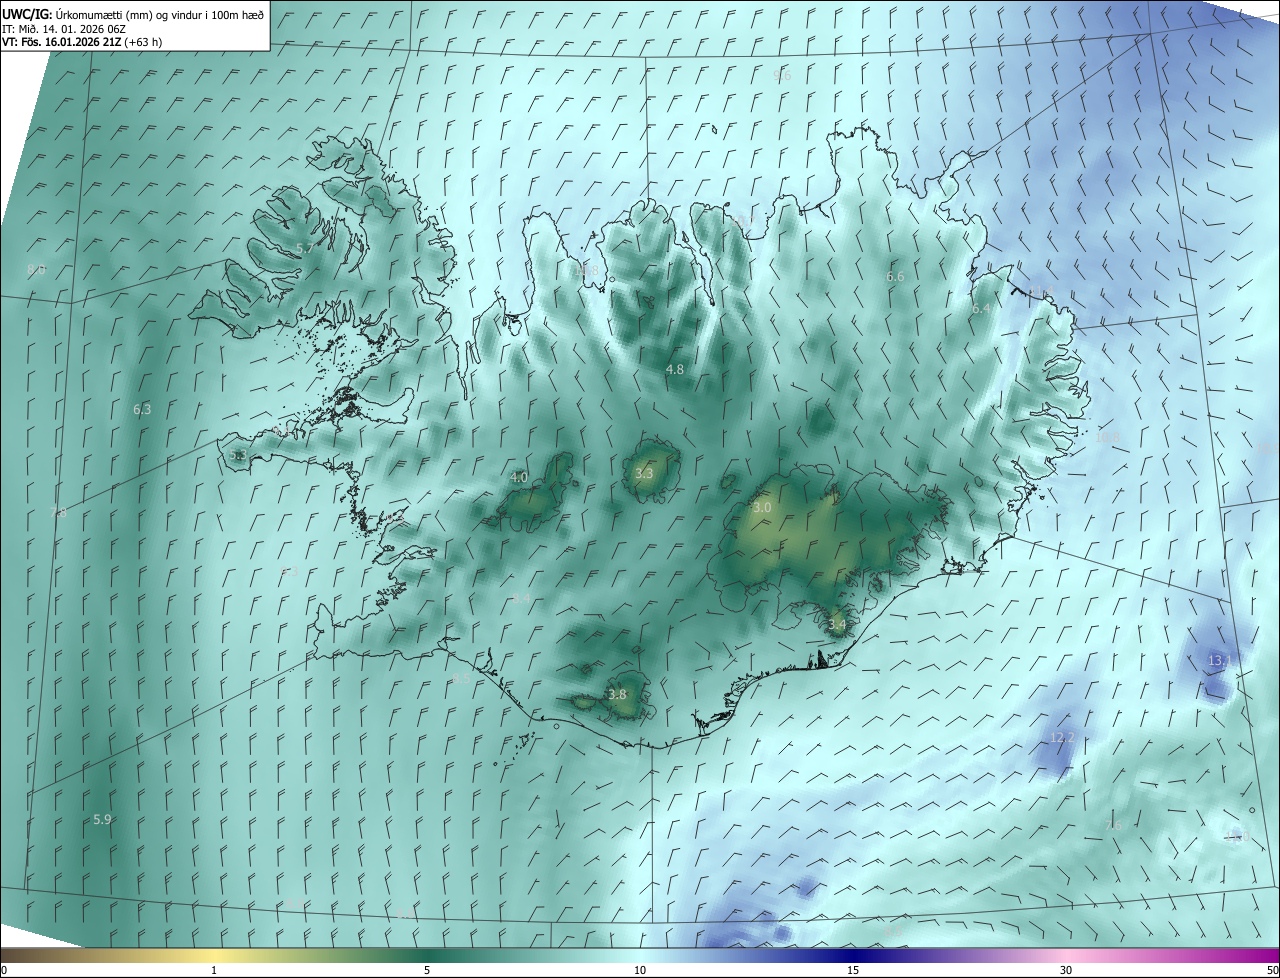The height and width of the screenshot is (978, 1280).
Task: Click the 3.3 value on the central glacier
Action: click(x=644, y=473)
